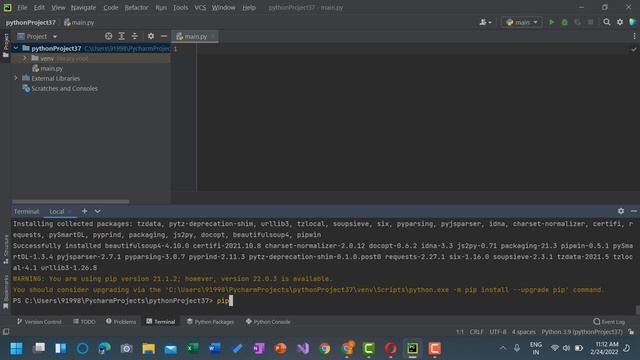Open Excel from taskbar
This screenshot has height=360, width=640.
pyautogui.click(x=192, y=349)
